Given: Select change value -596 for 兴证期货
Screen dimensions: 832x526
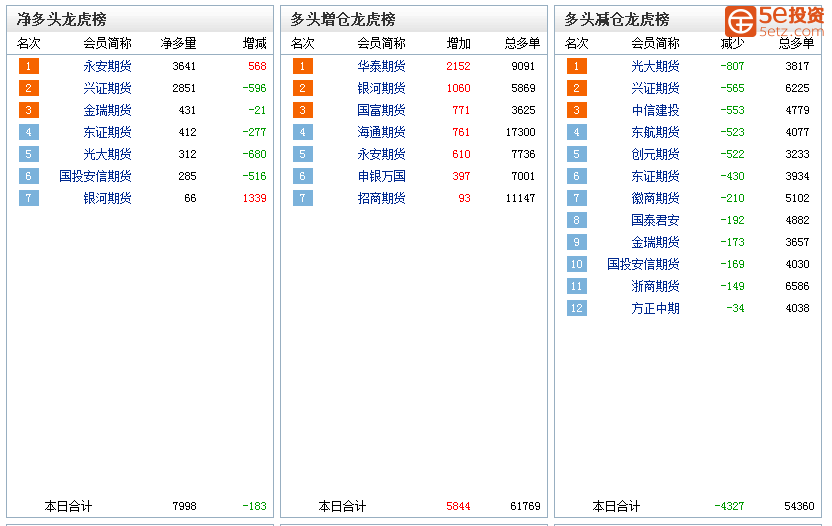Looking at the screenshot, I should tap(254, 88).
